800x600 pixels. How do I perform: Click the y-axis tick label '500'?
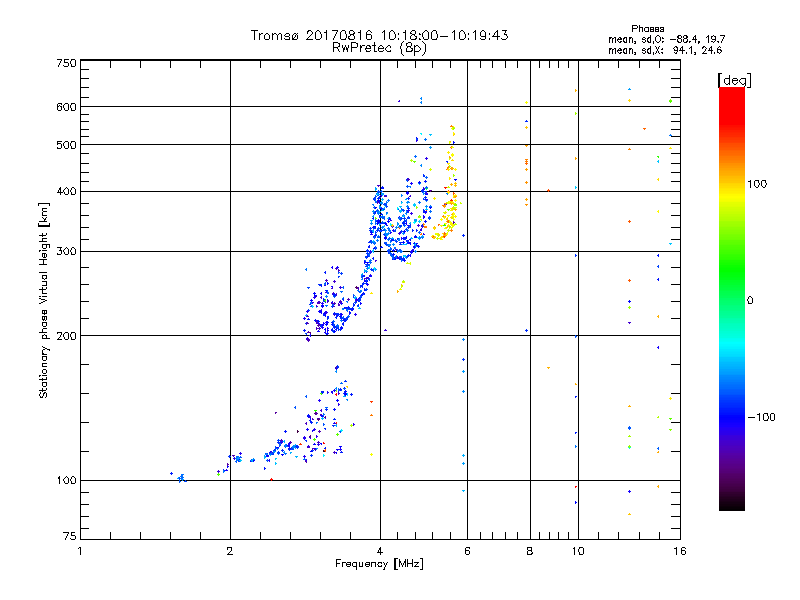66,145
